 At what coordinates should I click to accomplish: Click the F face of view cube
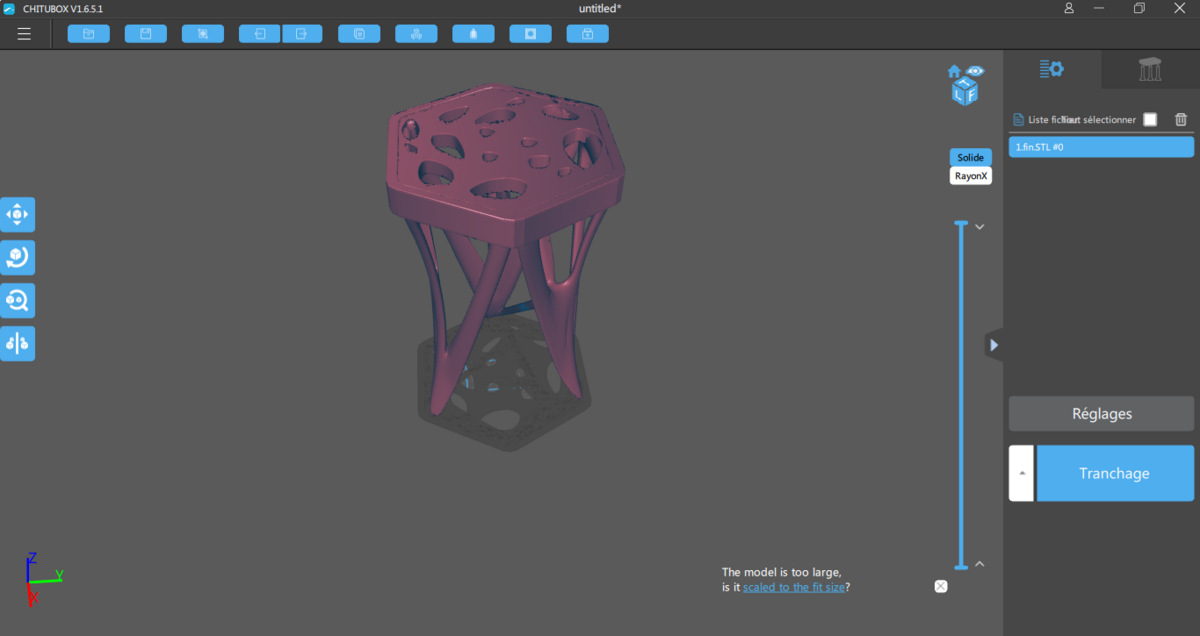pyautogui.click(x=971, y=96)
